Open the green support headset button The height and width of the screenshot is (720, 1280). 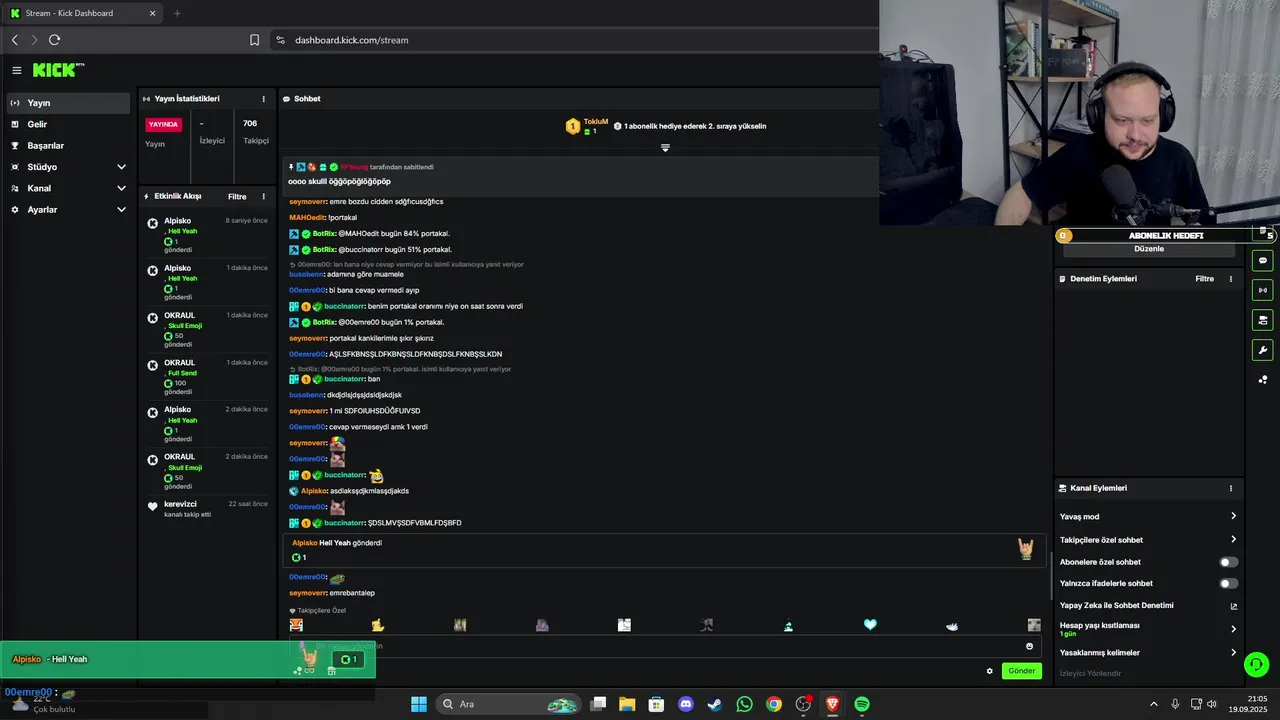click(1257, 663)
